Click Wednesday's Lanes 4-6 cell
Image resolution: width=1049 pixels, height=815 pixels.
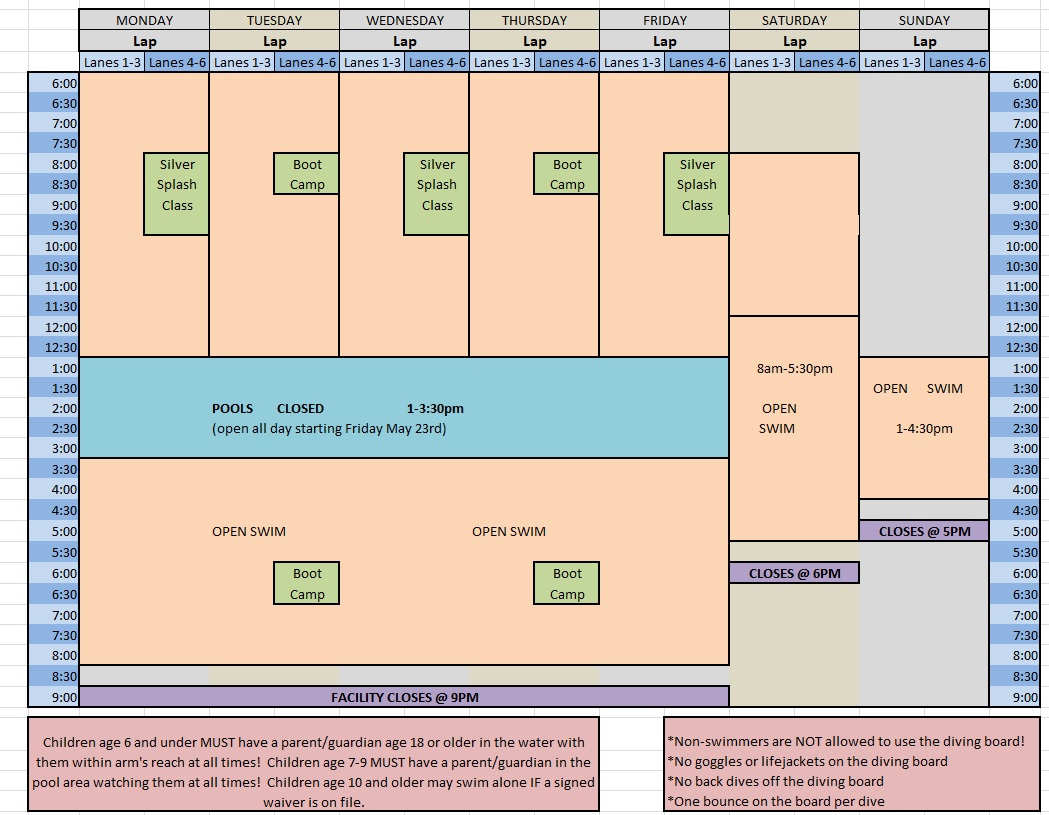pos(437,62)
